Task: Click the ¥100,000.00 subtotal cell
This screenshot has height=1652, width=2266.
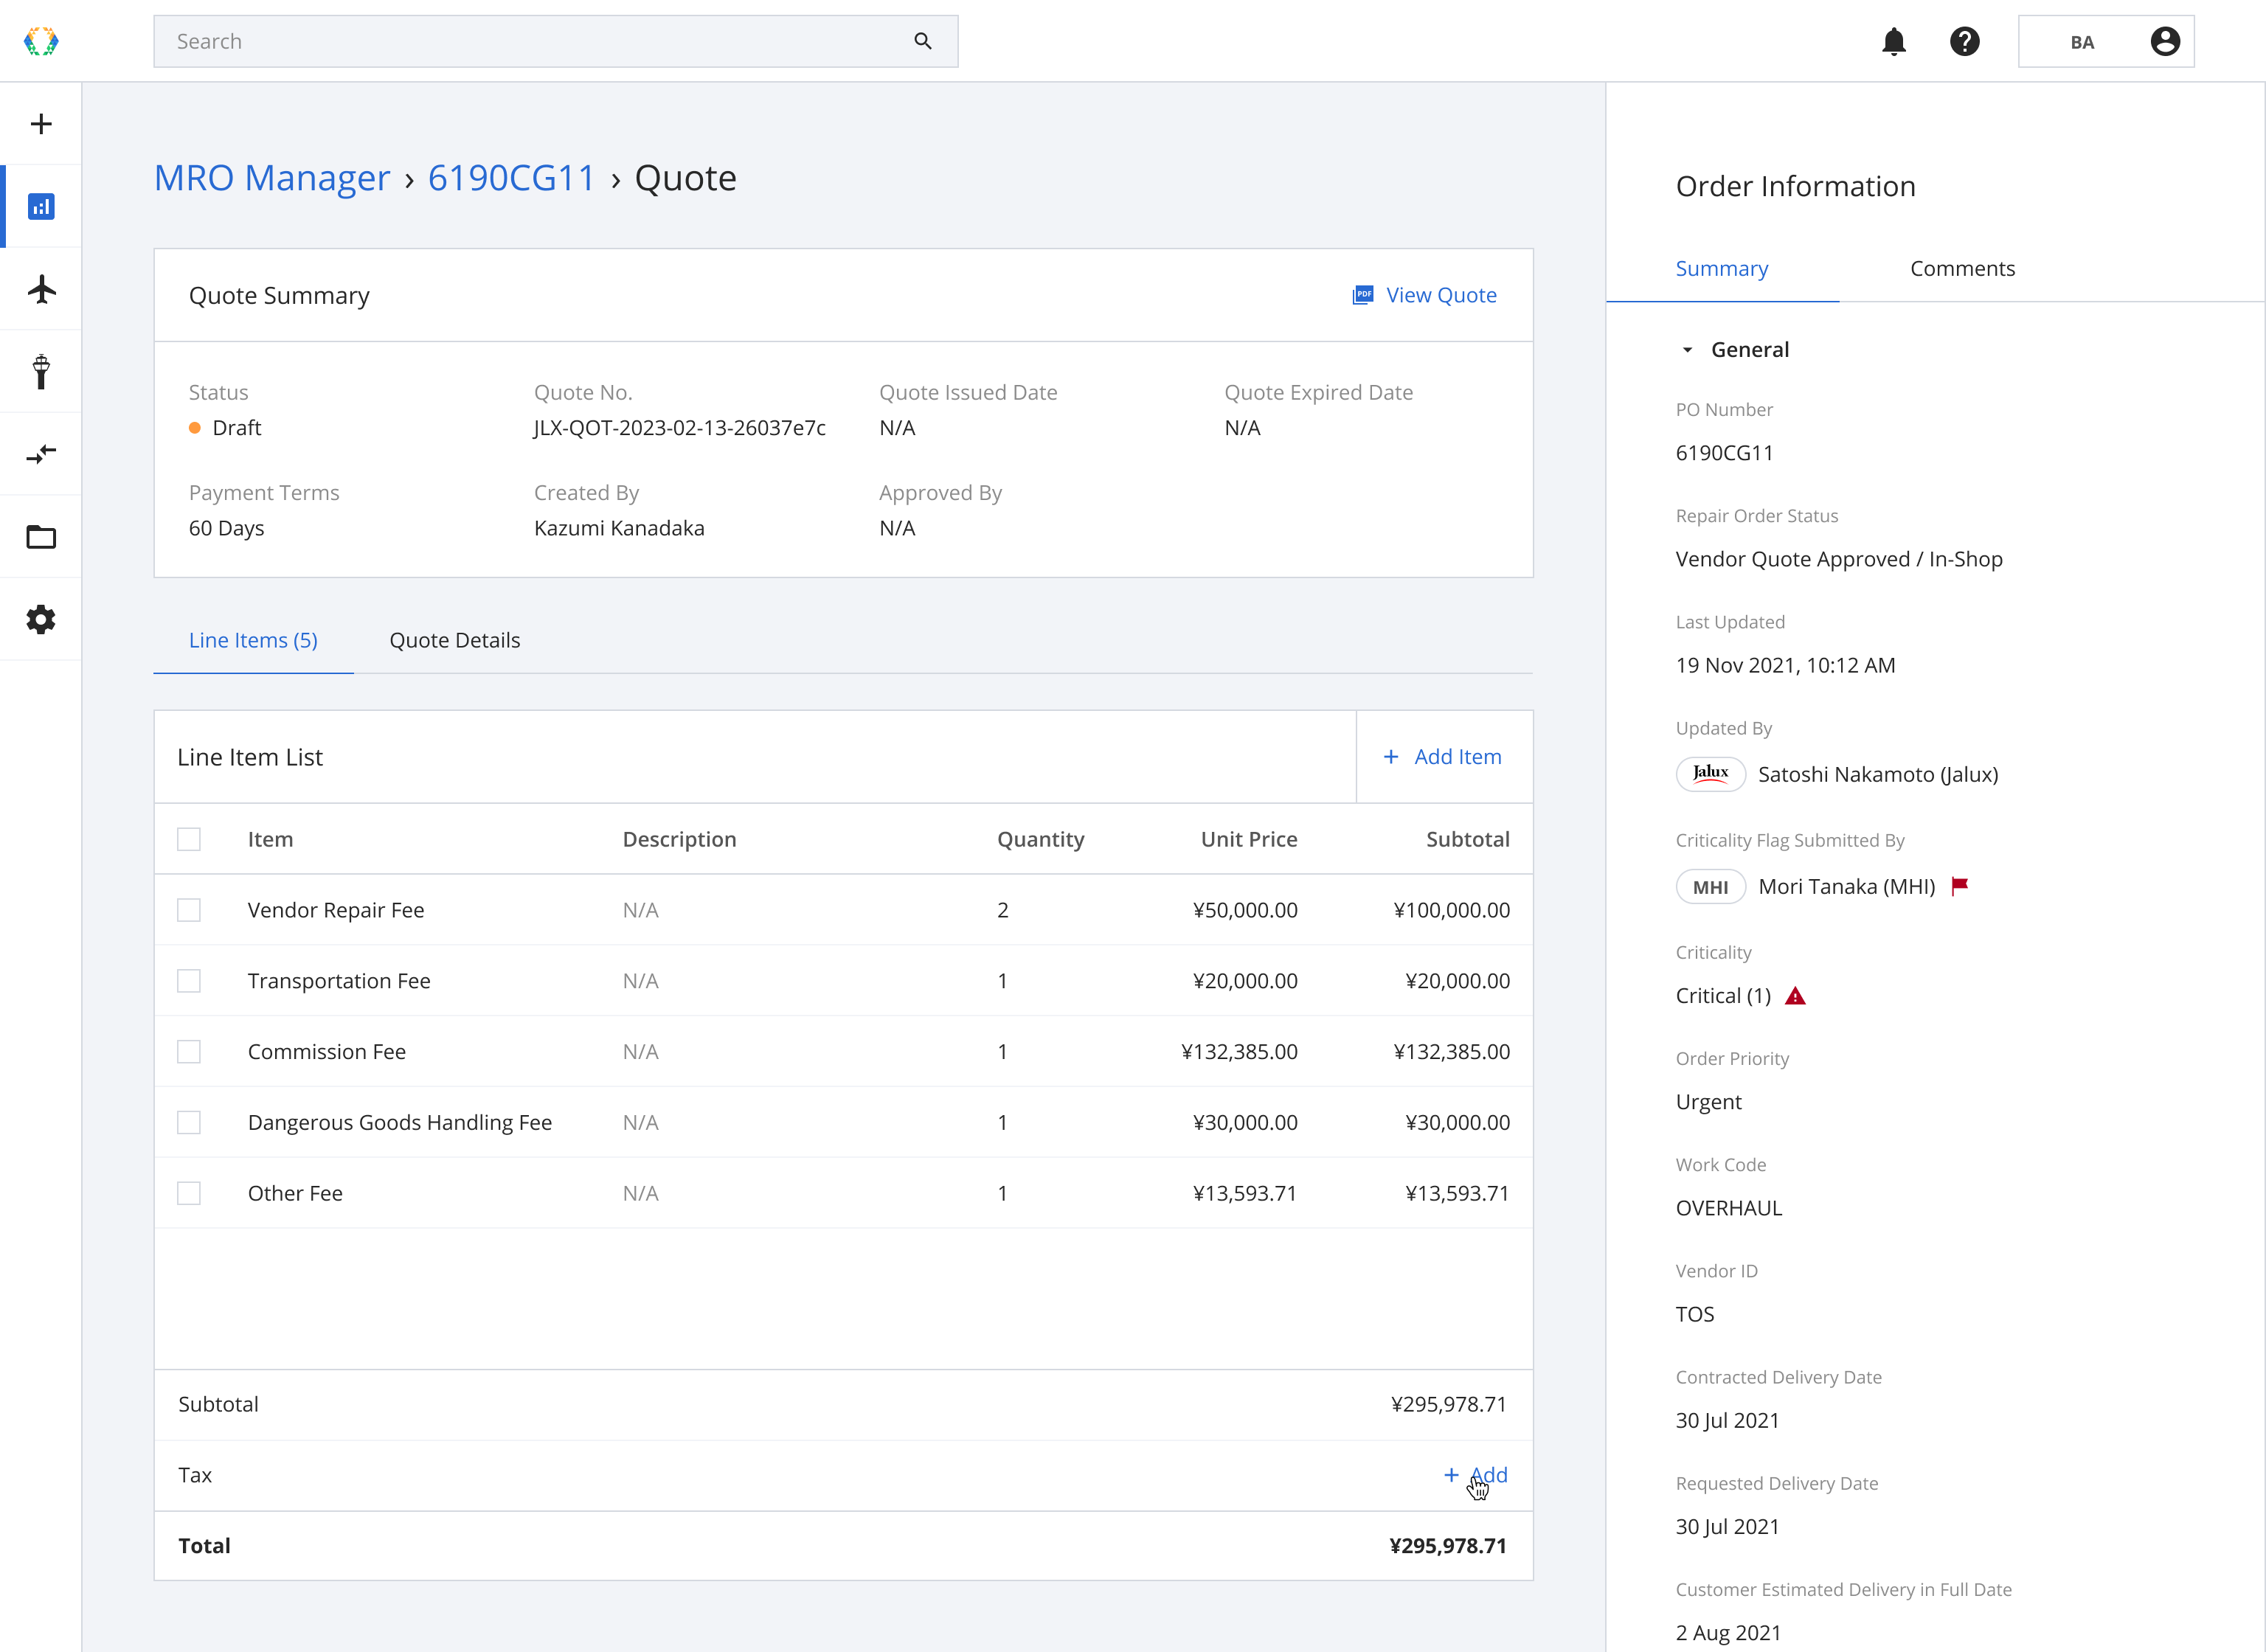Action: tap(1452, 910)
